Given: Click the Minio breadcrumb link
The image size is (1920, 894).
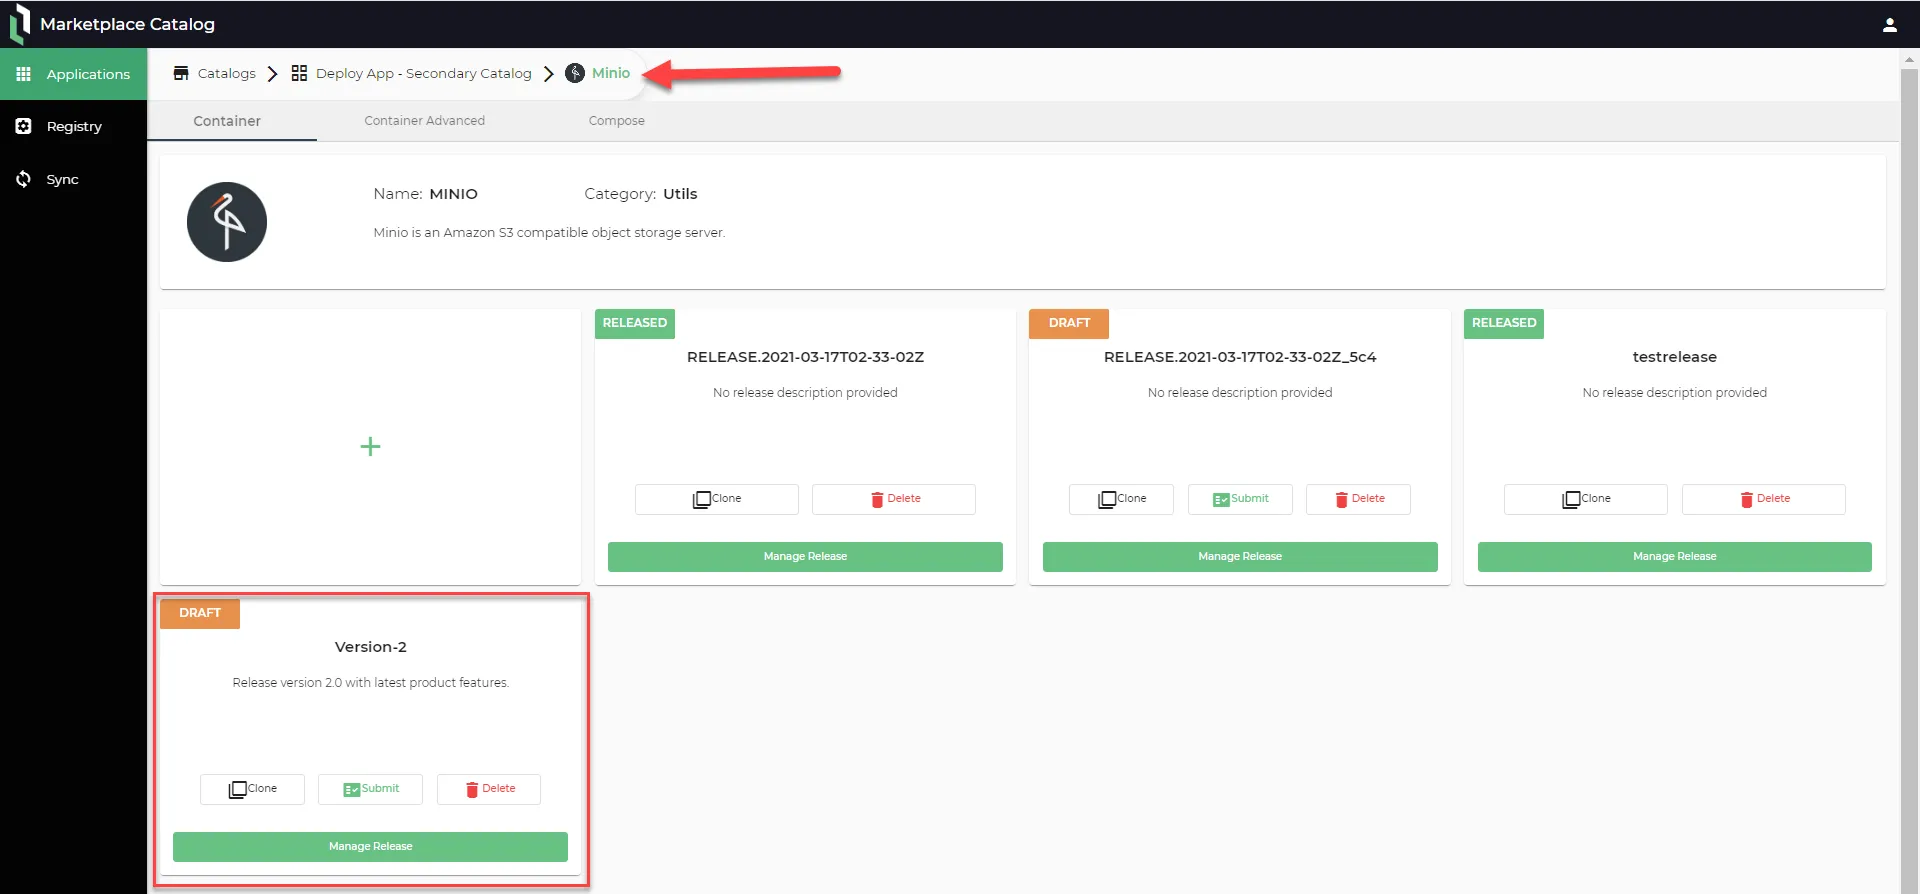Looking at the screenshot, I should tap(611, 73).
